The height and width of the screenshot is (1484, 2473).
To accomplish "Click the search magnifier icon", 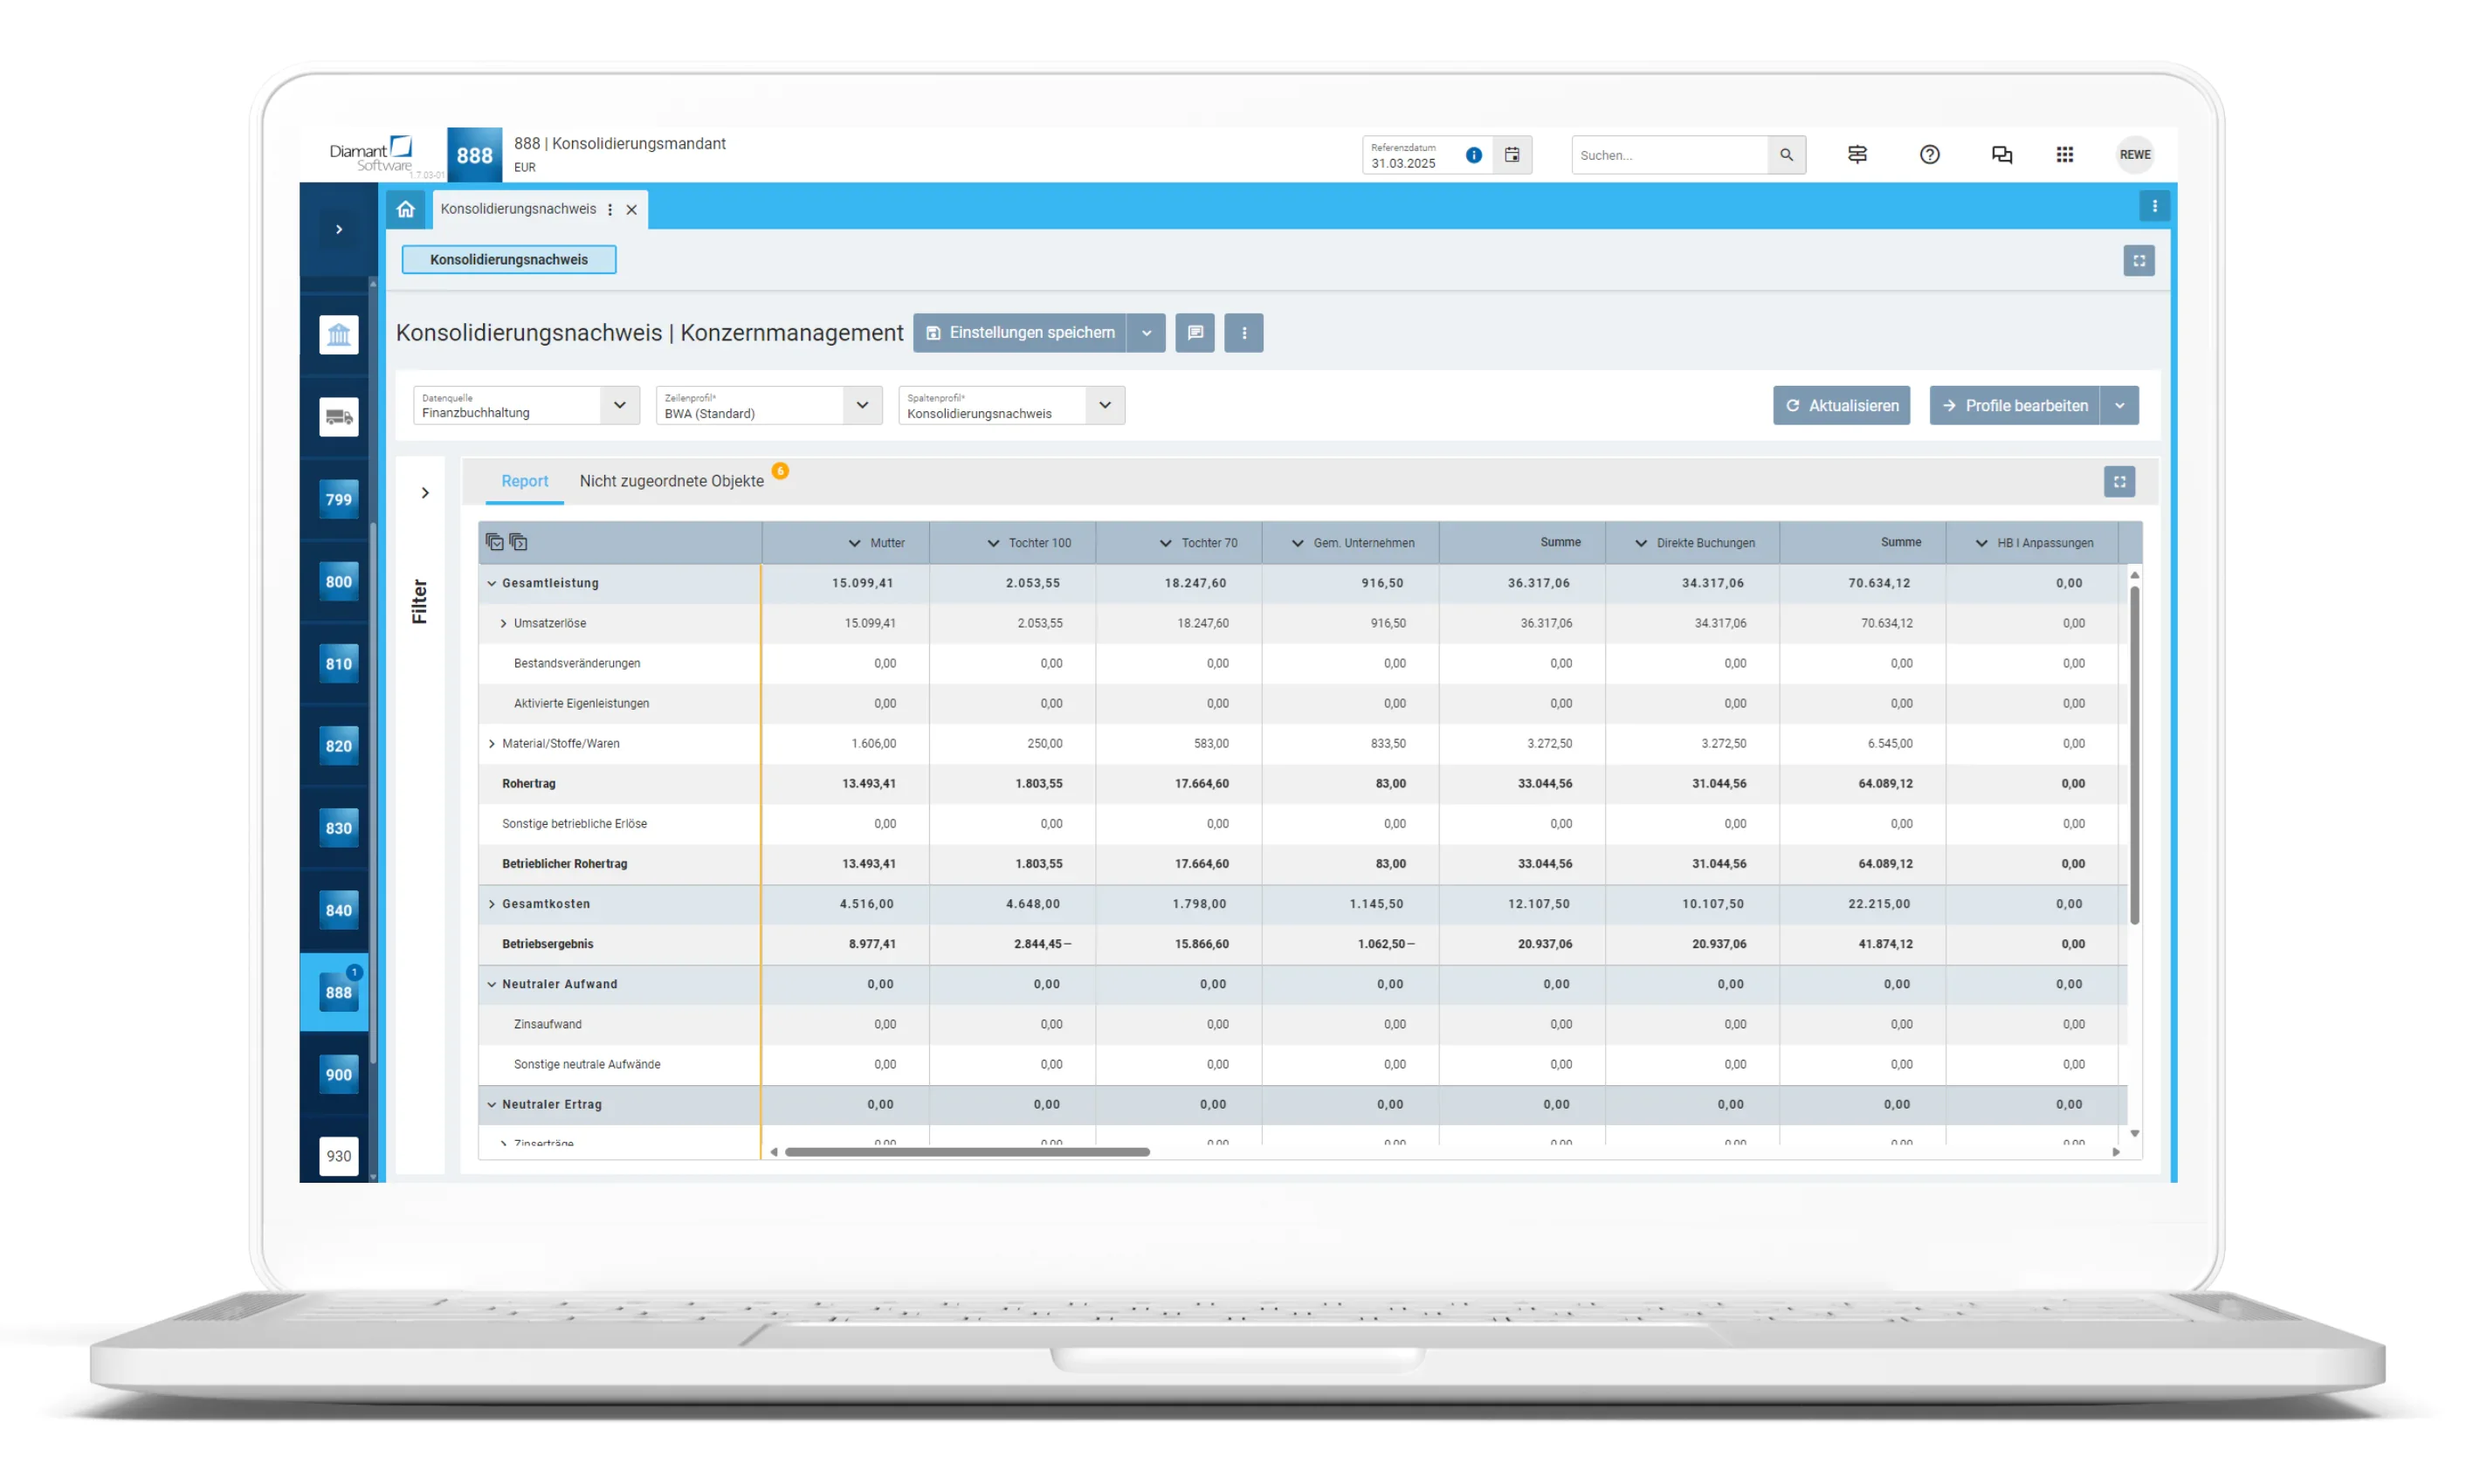I will 1785,155.
